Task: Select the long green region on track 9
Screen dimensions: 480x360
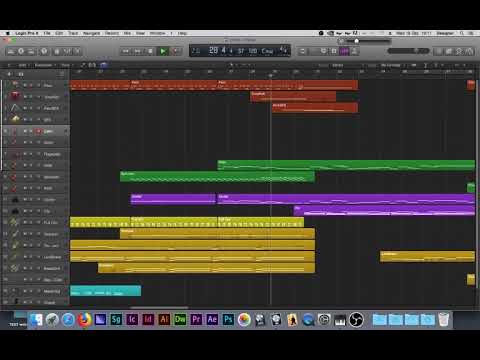Action: [x=217, y=177]
